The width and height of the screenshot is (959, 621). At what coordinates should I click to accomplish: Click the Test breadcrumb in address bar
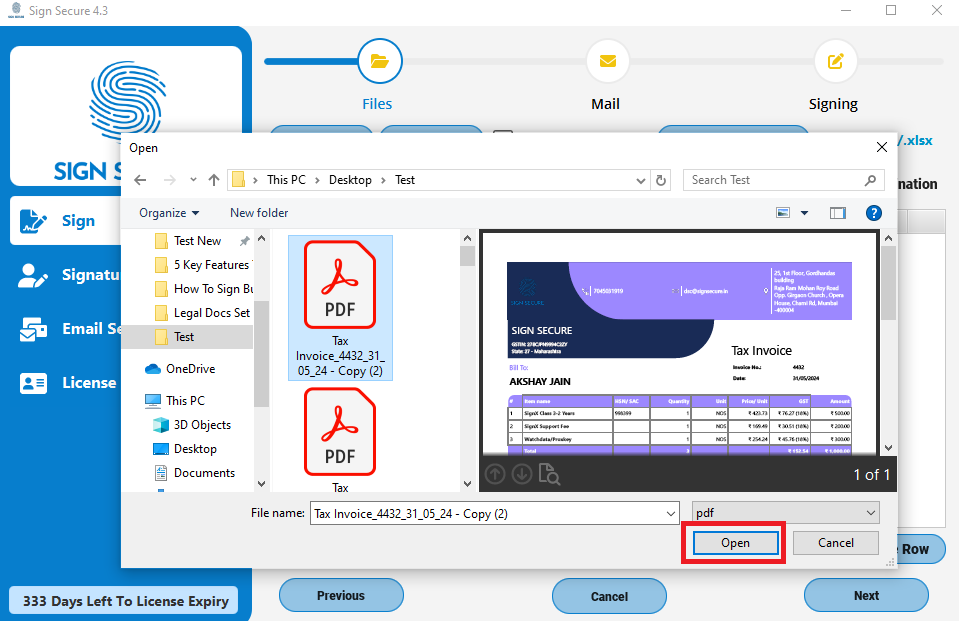[x=405, y=180]
